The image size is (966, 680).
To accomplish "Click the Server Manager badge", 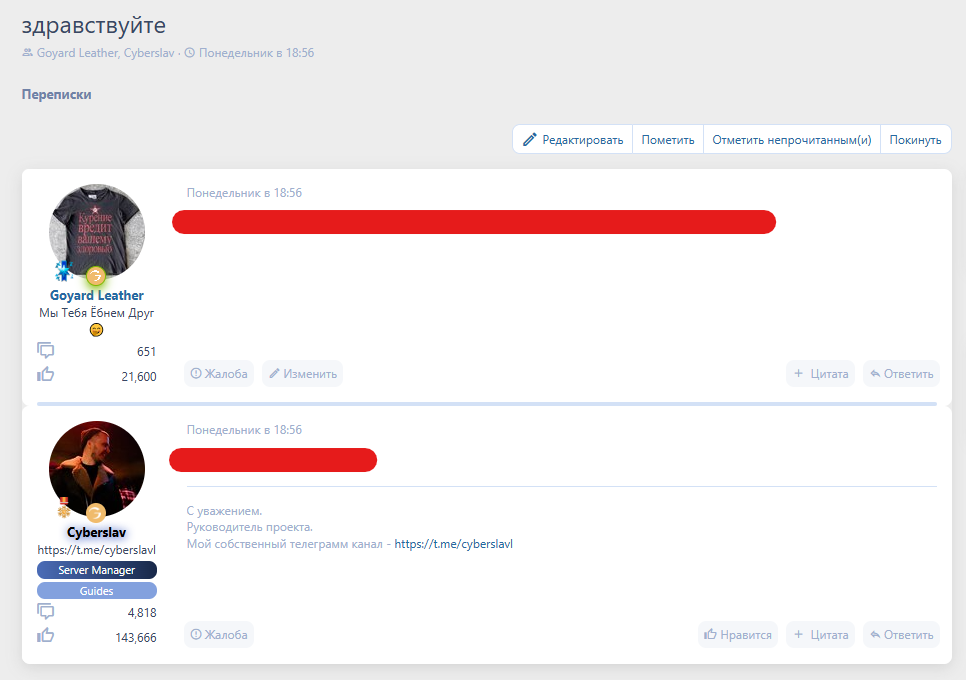I will click(97, 570).
